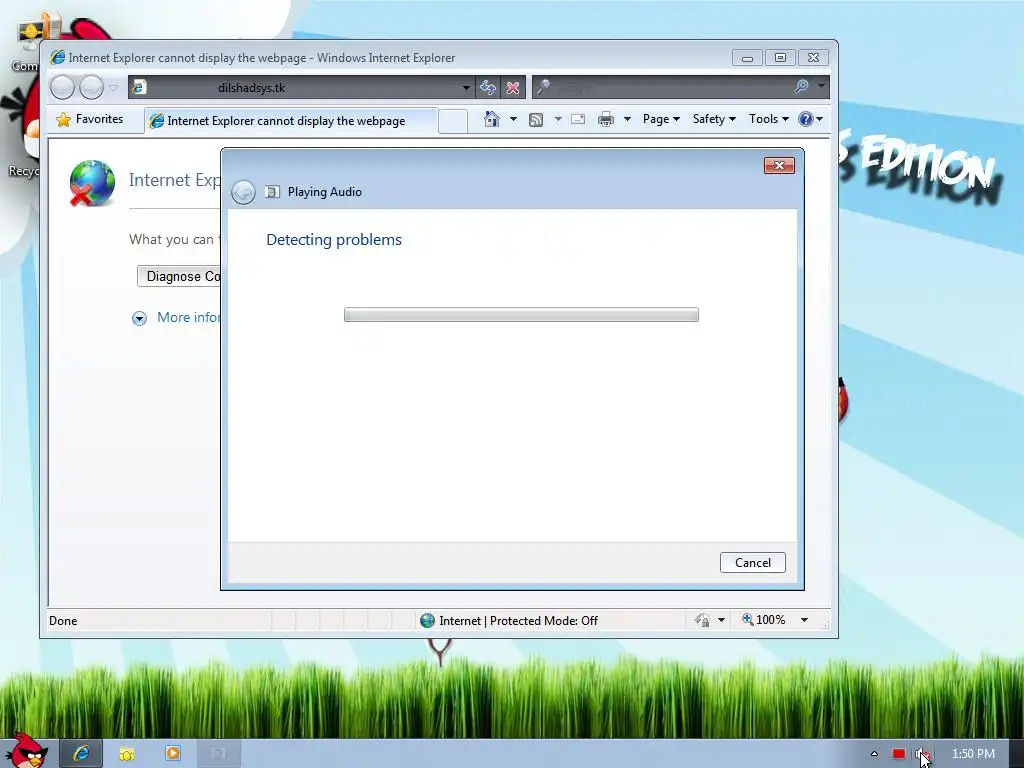1024x768 pixels.
Task: Click the Internet Explorer forward button
Action: click(x=91, y=87)
